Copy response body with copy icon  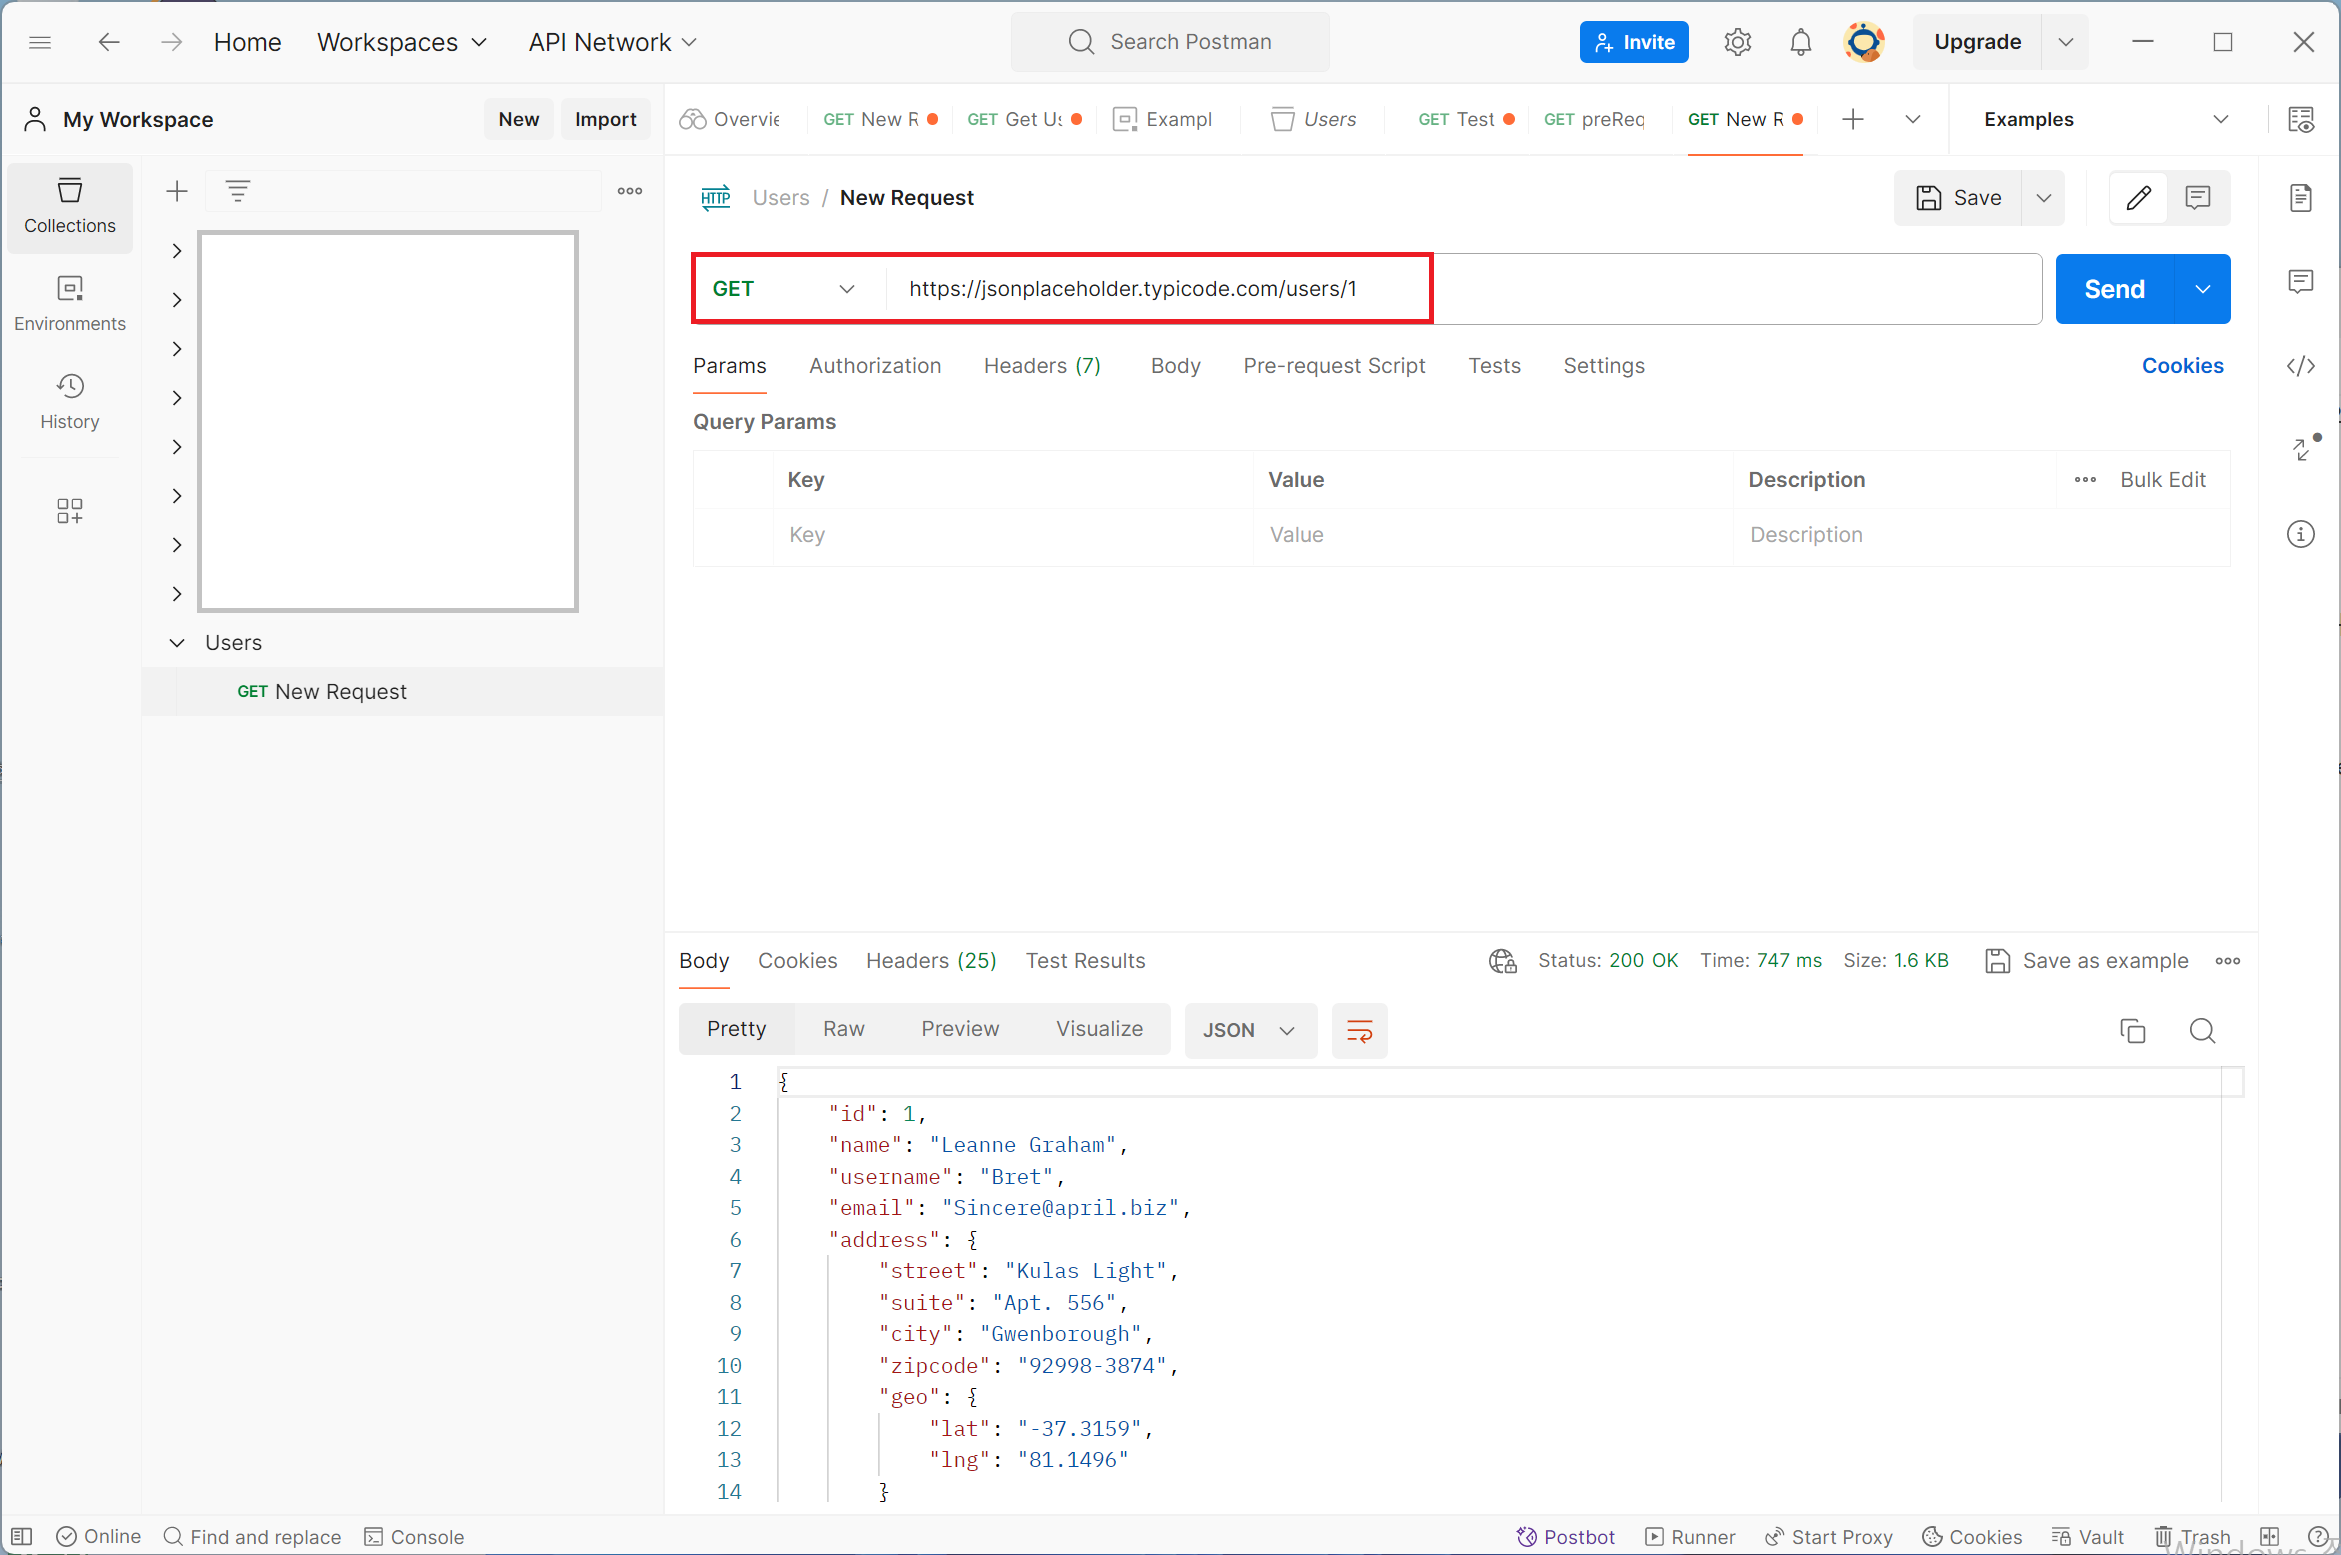[2132, 1030]
